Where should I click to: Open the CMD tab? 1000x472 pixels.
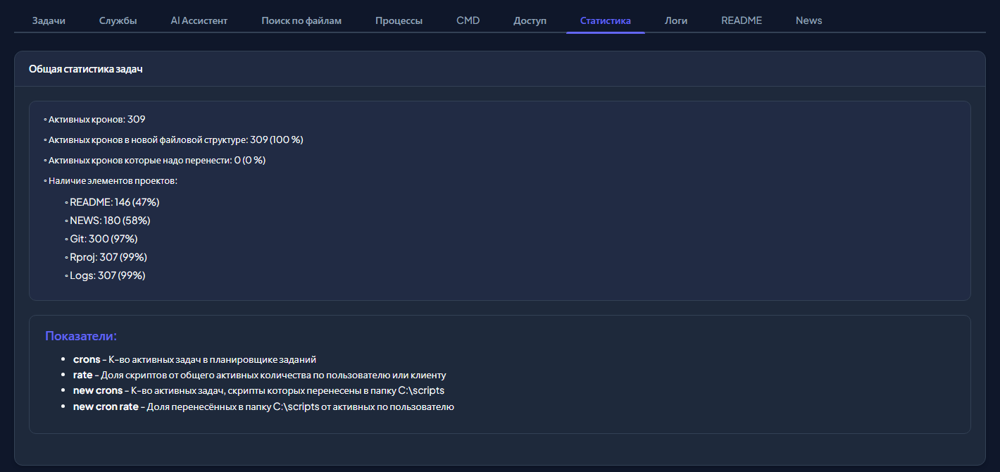point(468,20)
